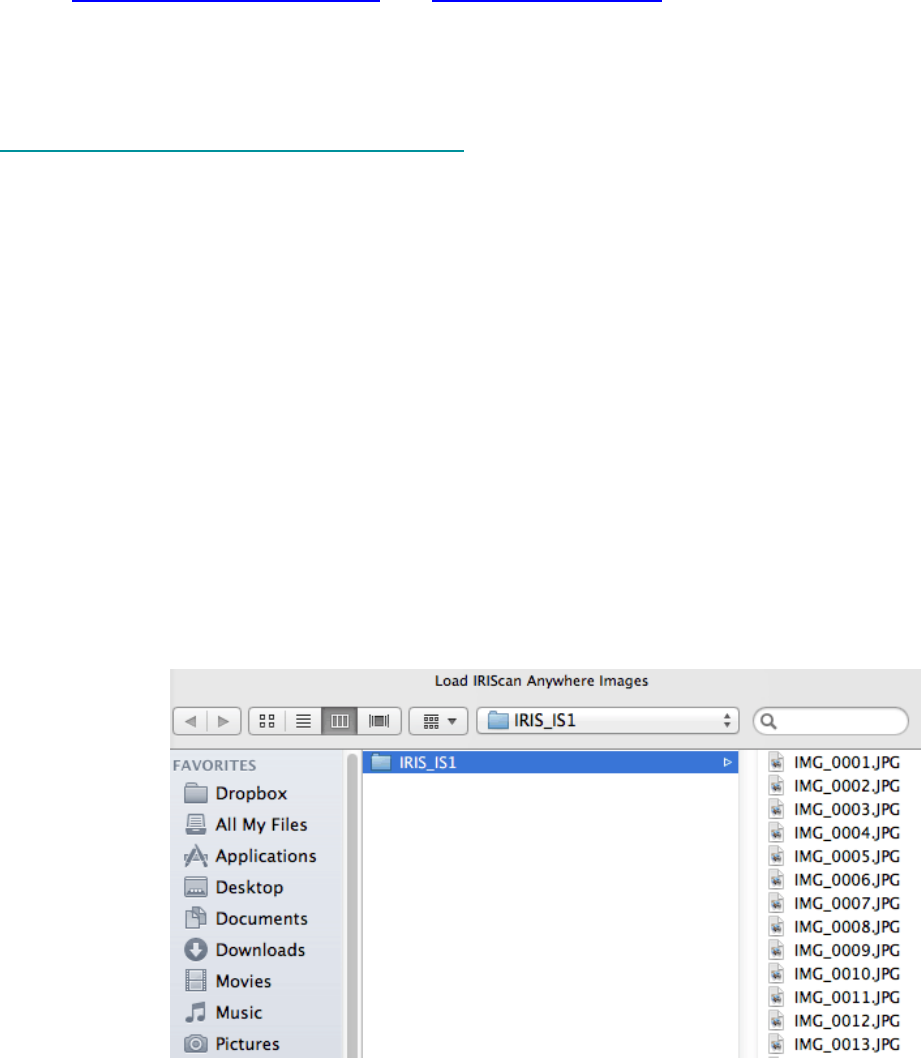Image resolution: width=921 pixels, height=1058 pixels.
Task: Select file IMG_0001.JPG
Action: 835,762
